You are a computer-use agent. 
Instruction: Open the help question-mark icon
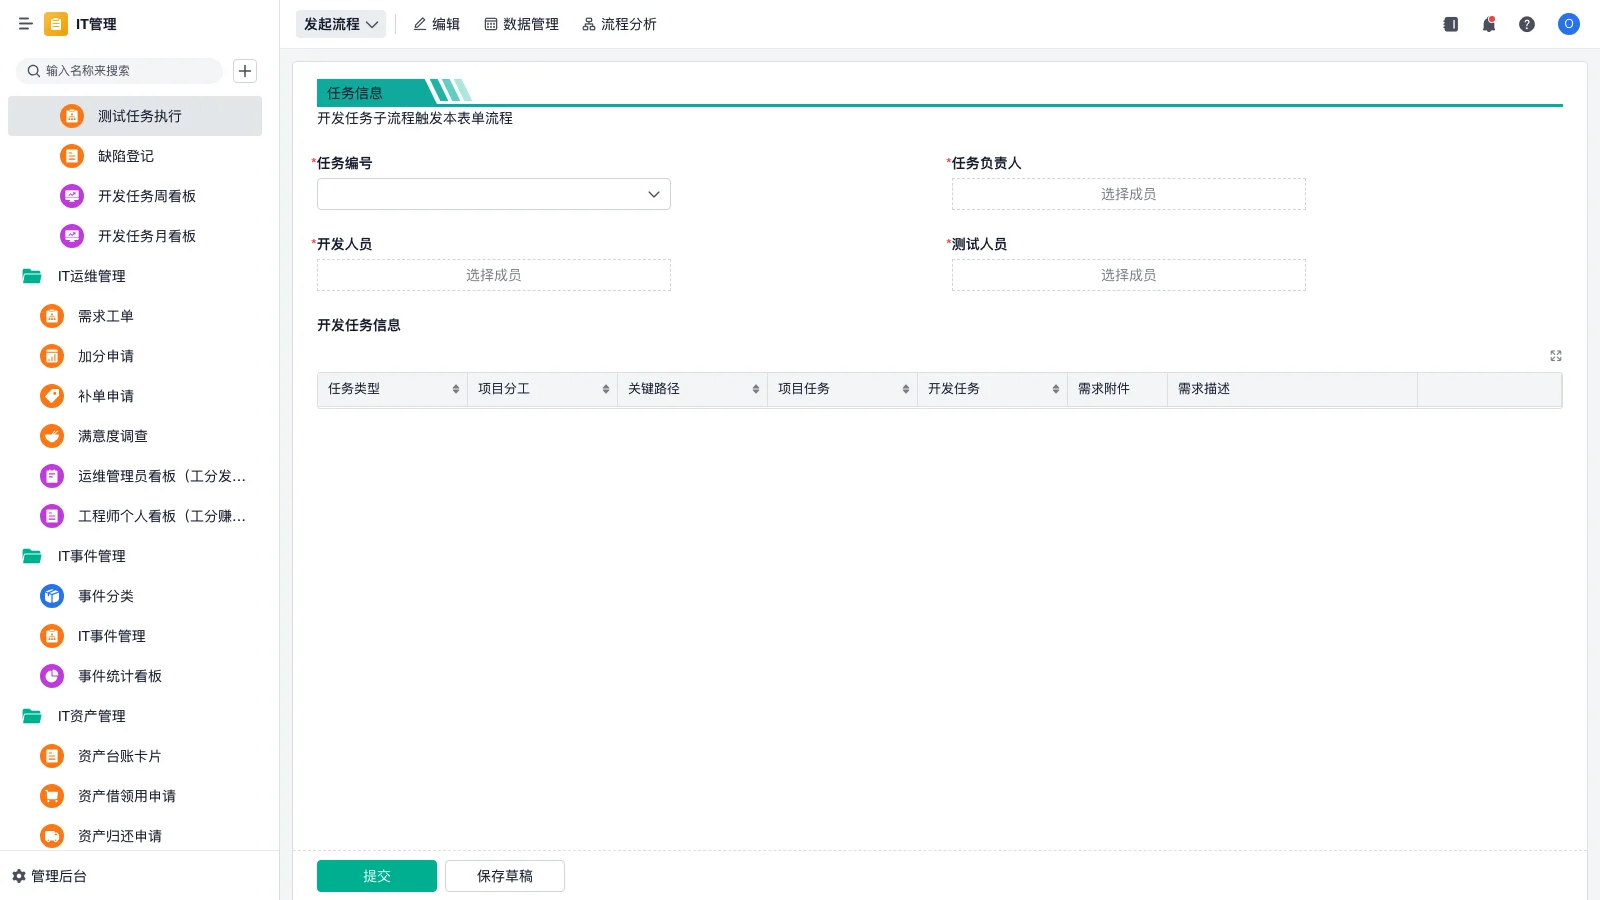(1527, 24)
